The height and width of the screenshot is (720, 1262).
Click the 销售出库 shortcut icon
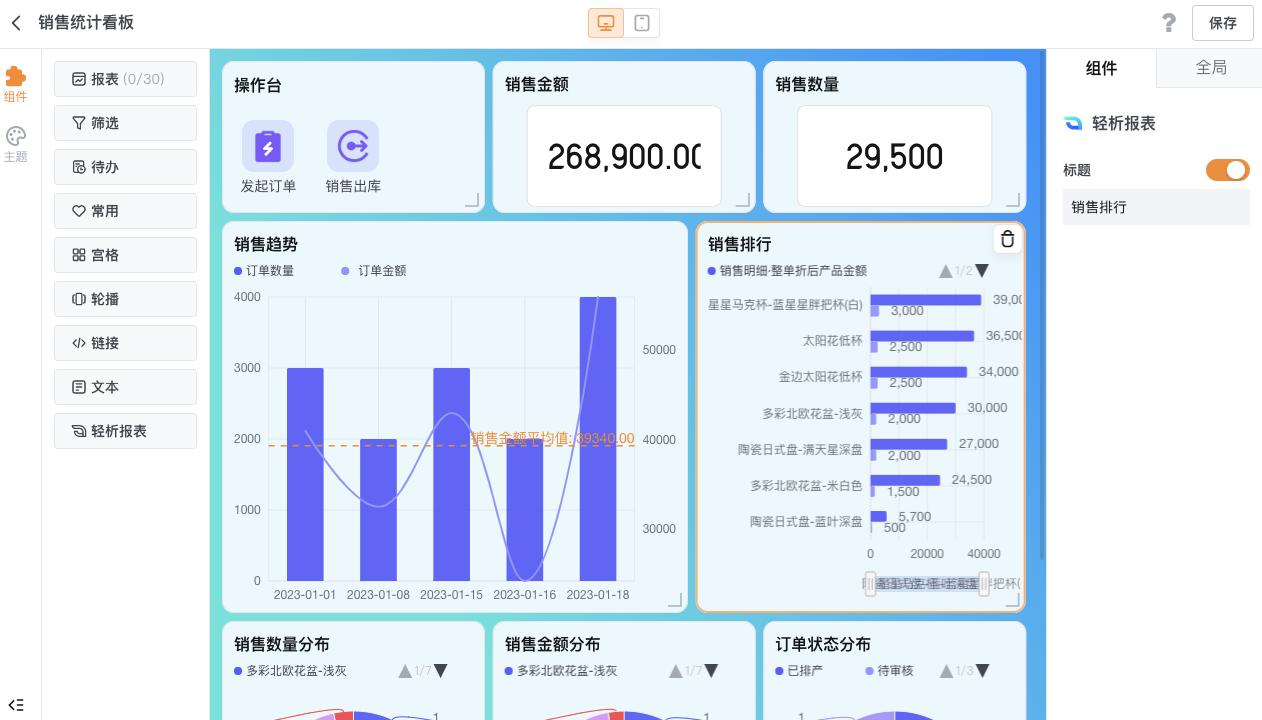click(x=353, y=146)
